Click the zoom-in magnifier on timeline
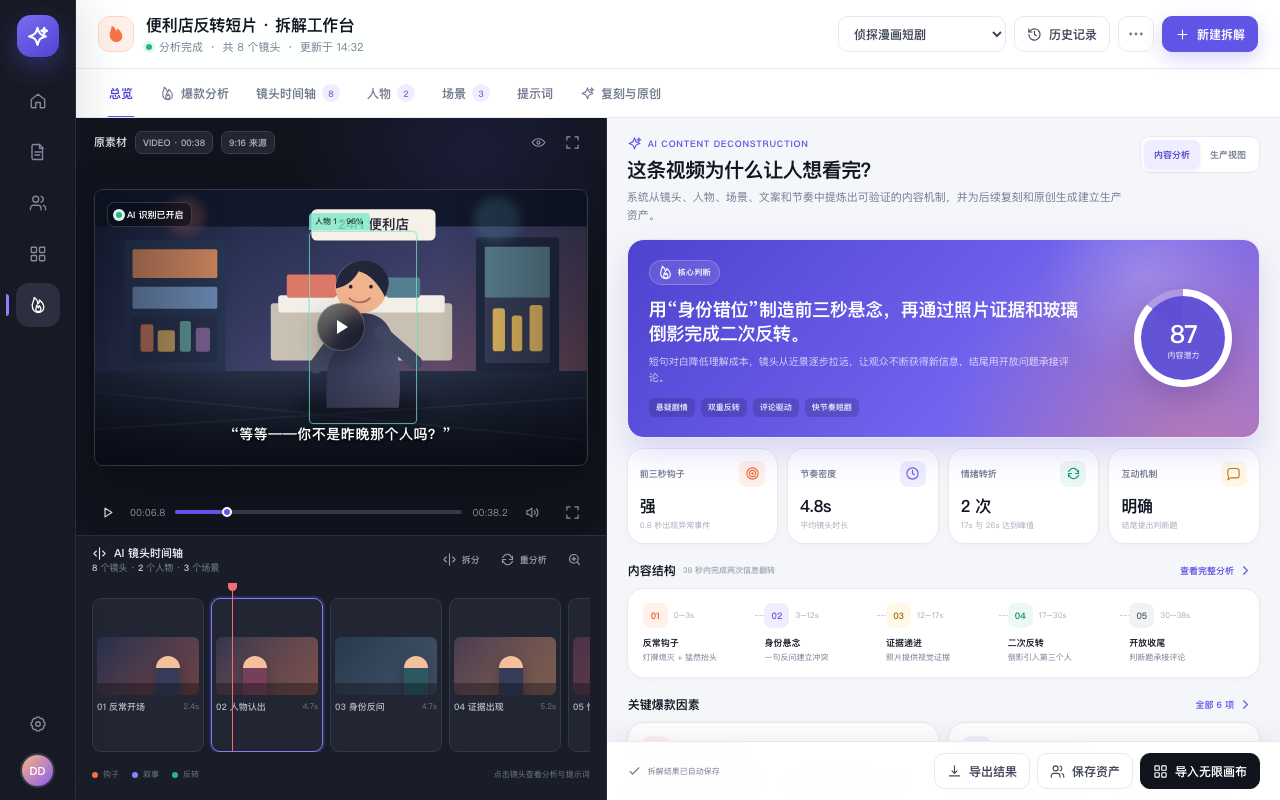Screen dimensions: 1280x800 (x=574, y=560)
